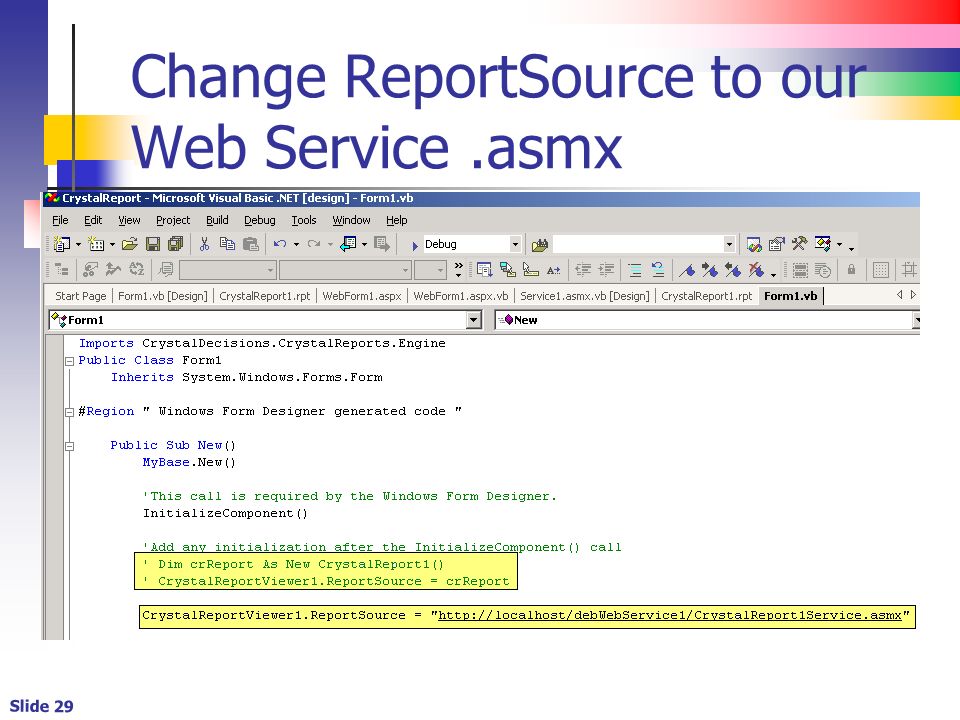The height and width of the screenshot is (720, 960).
Task: Open the Help menu
Action: click(x=397, y=220)
